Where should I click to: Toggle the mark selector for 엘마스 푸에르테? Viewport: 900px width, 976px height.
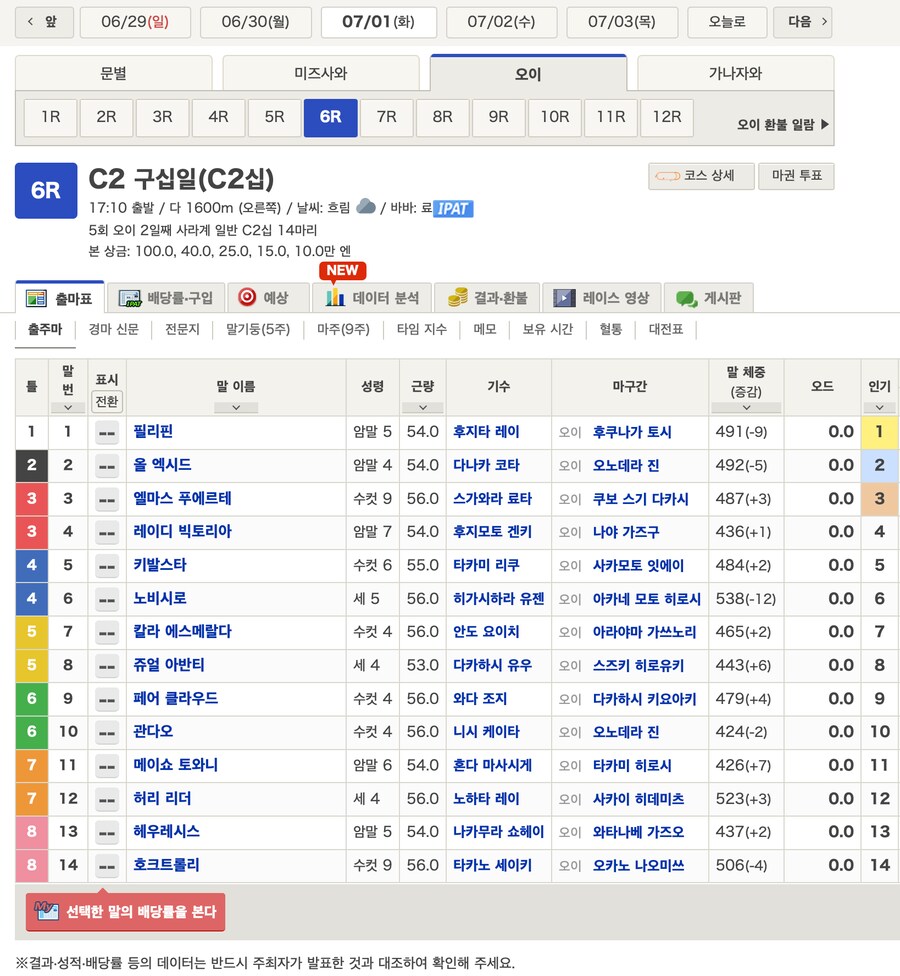106,499
